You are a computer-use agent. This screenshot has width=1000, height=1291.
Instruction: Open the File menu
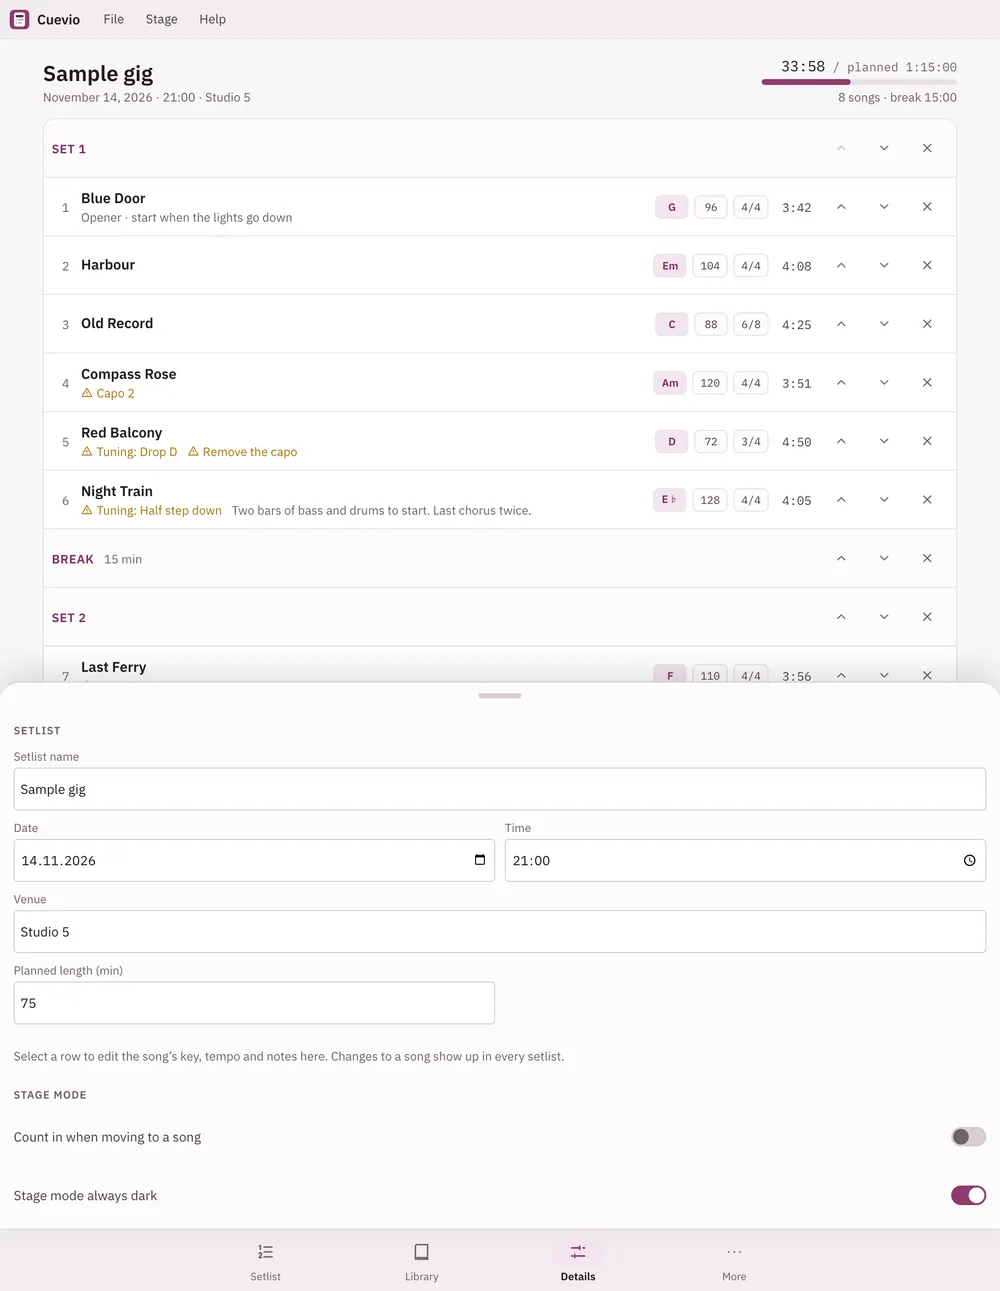114,19
